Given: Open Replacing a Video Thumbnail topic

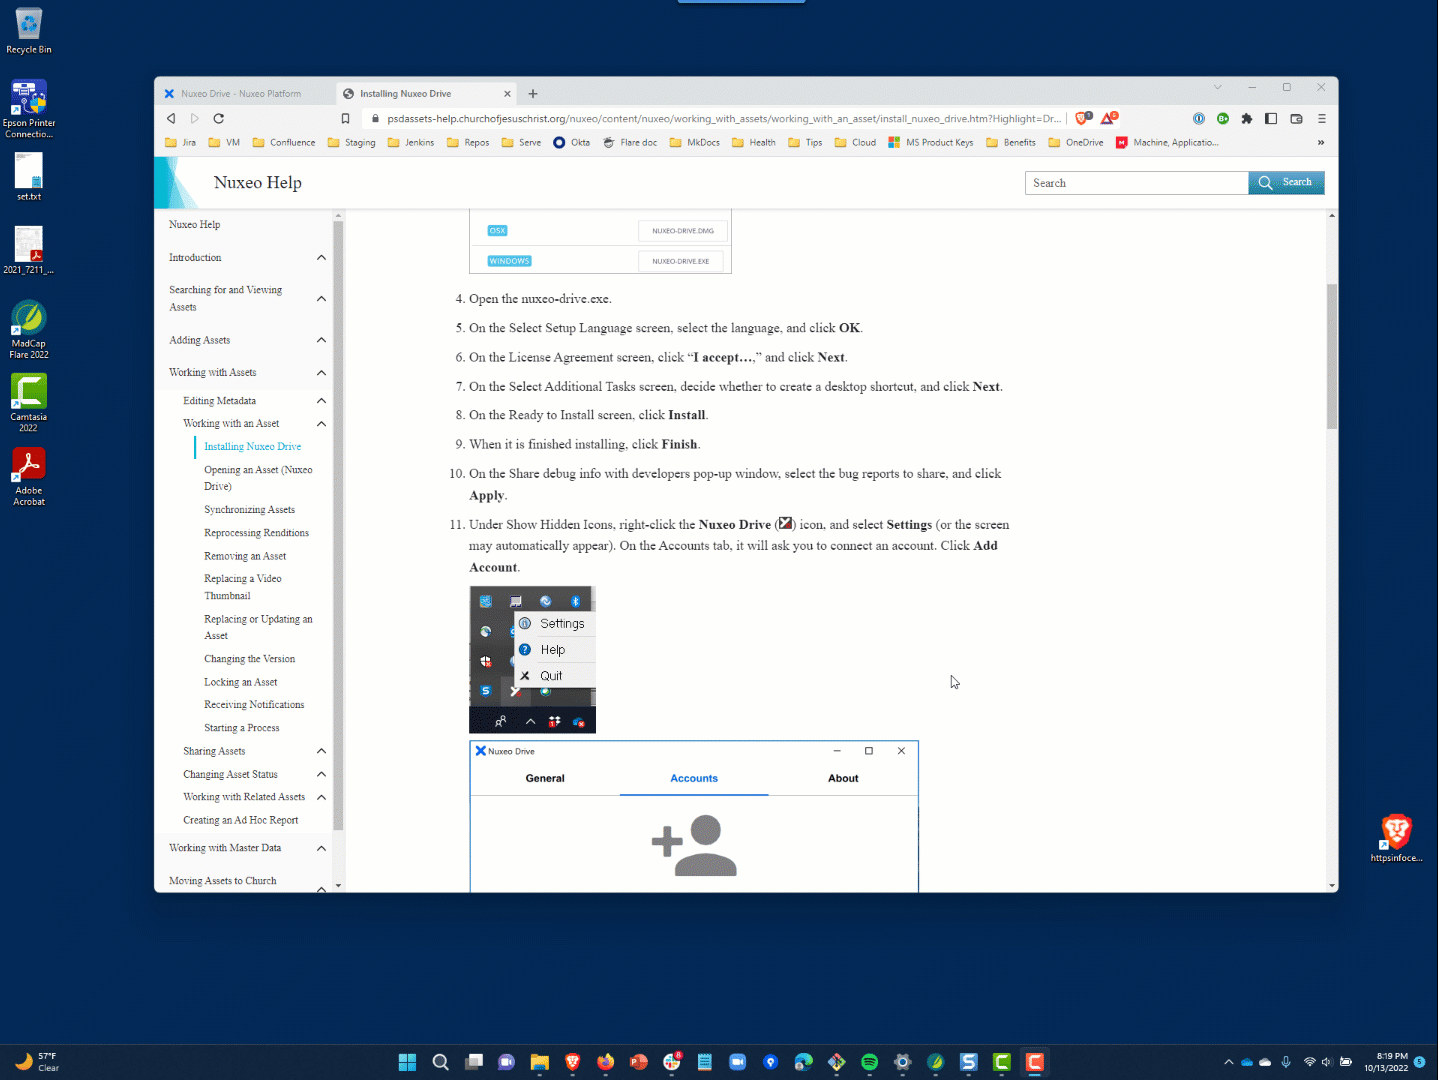Looking at the screenshot, I should 243,587.
